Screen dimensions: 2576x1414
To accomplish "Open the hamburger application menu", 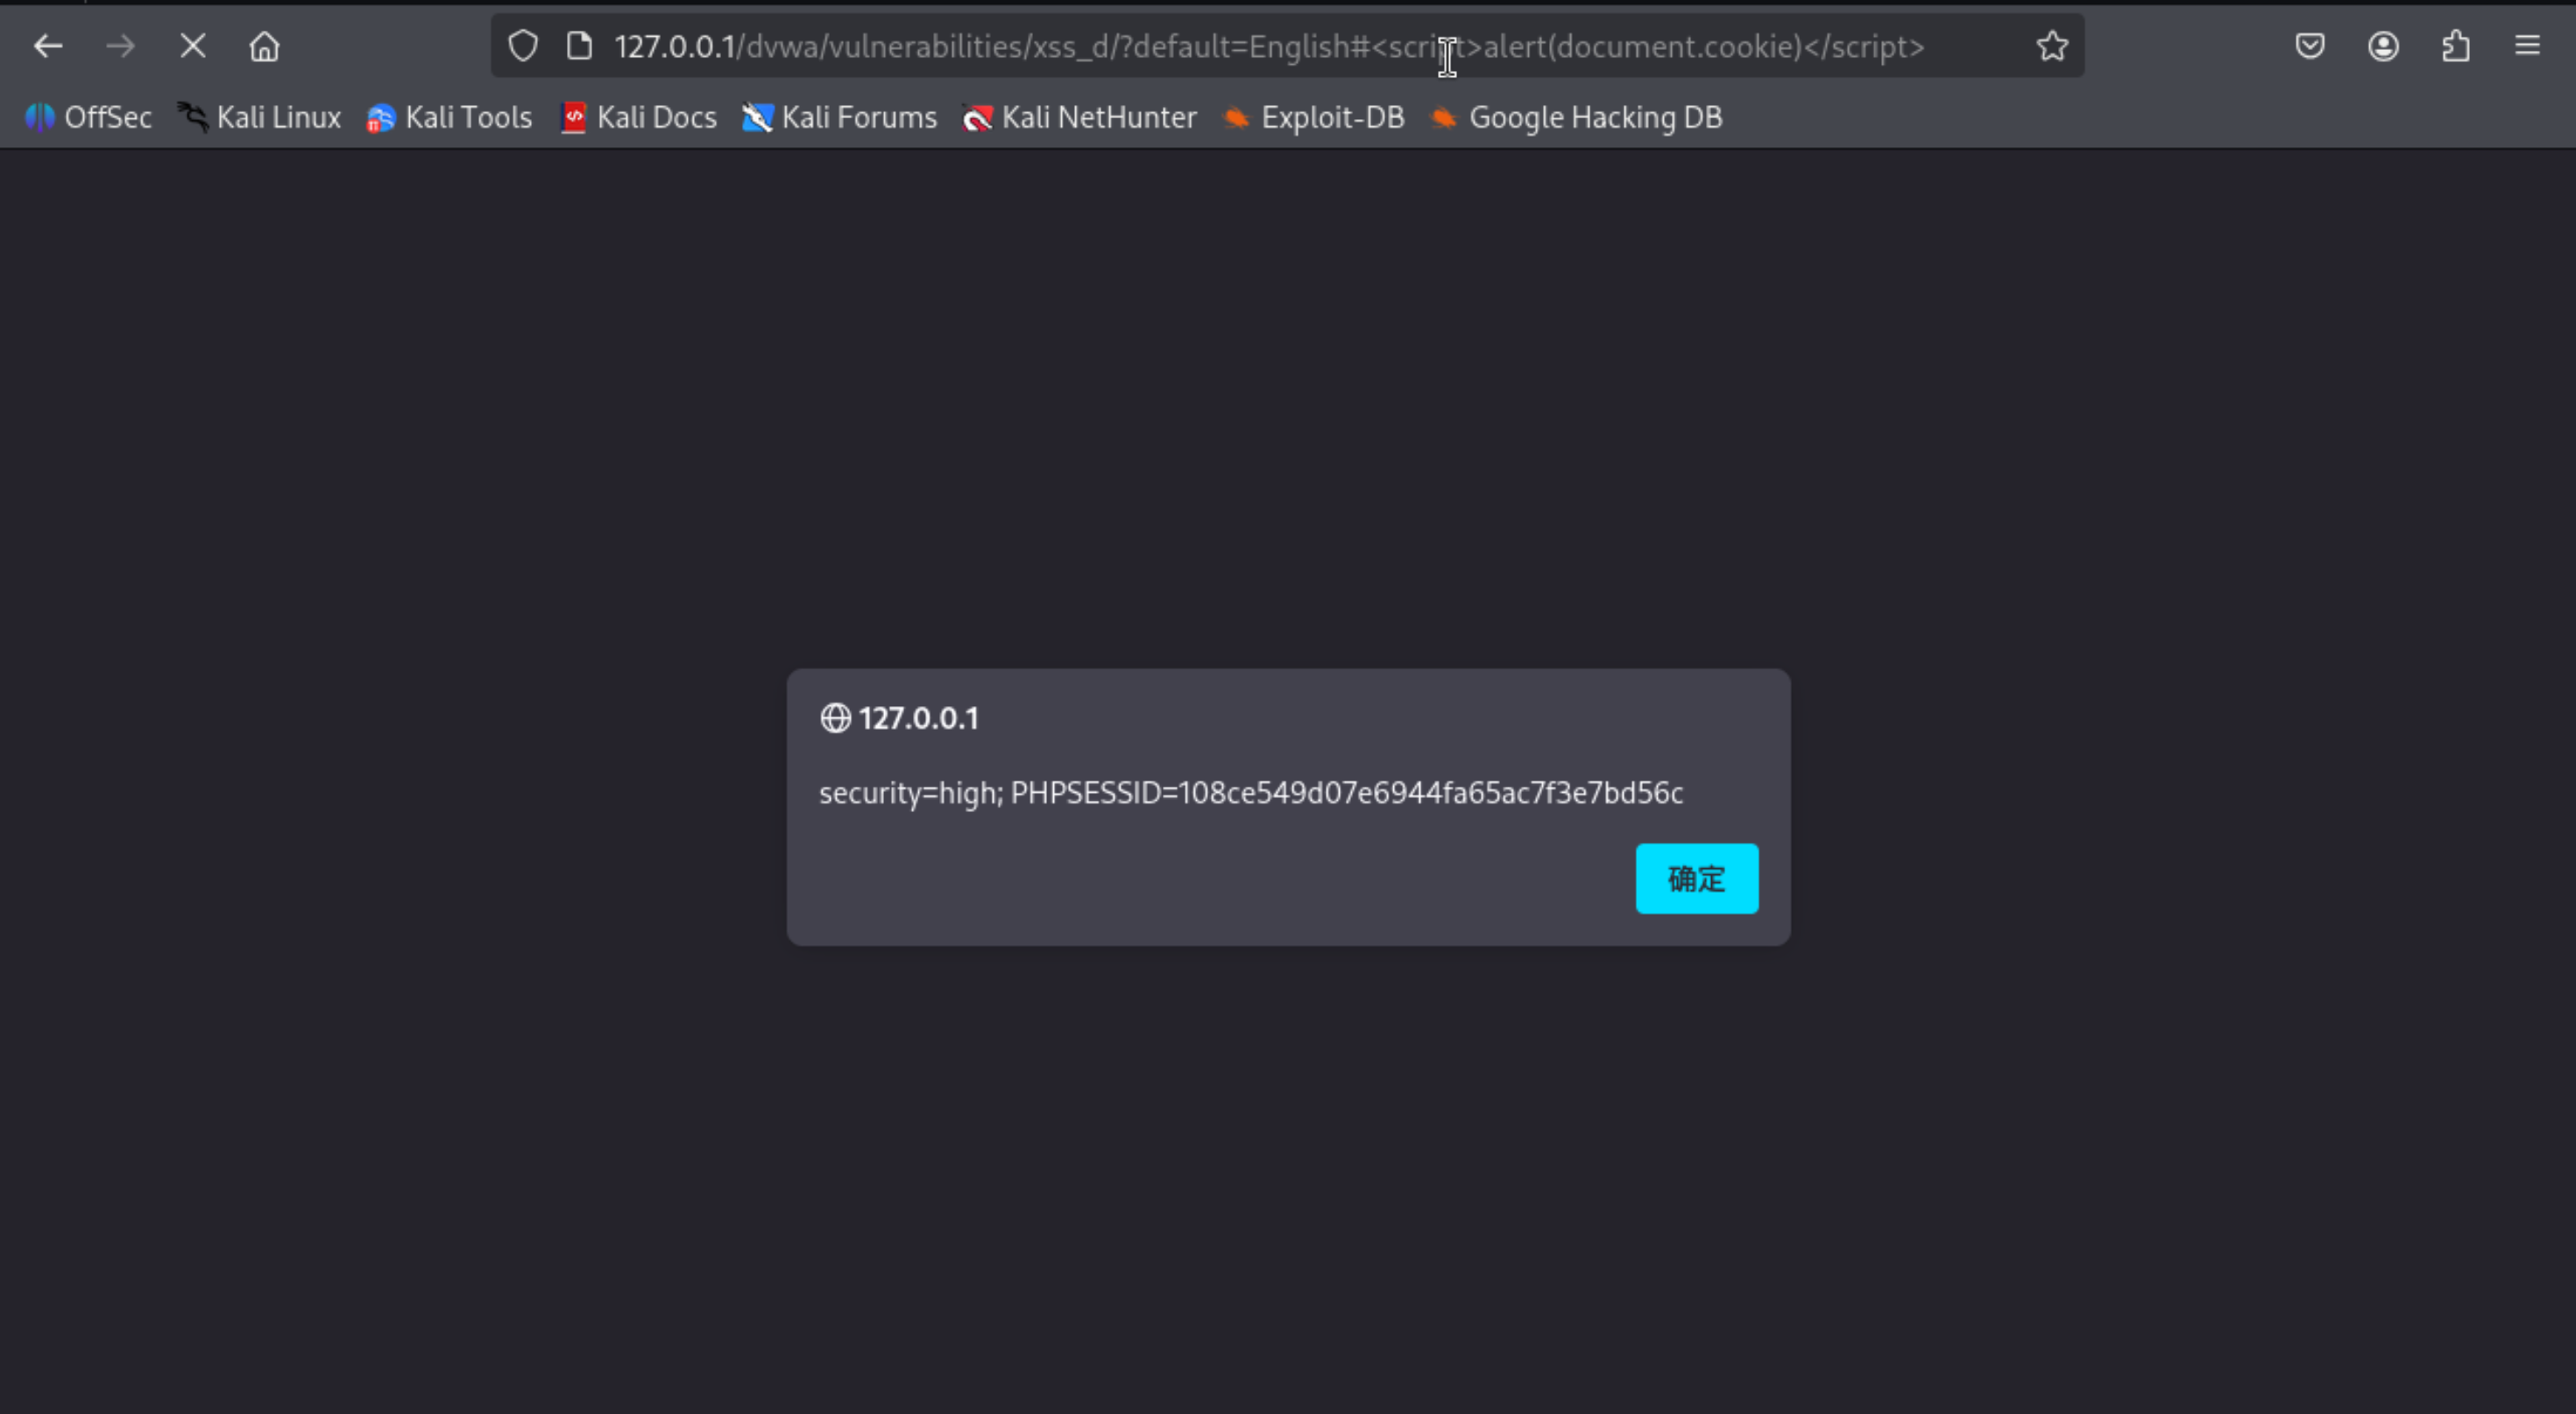I will tap(2528, 46).
